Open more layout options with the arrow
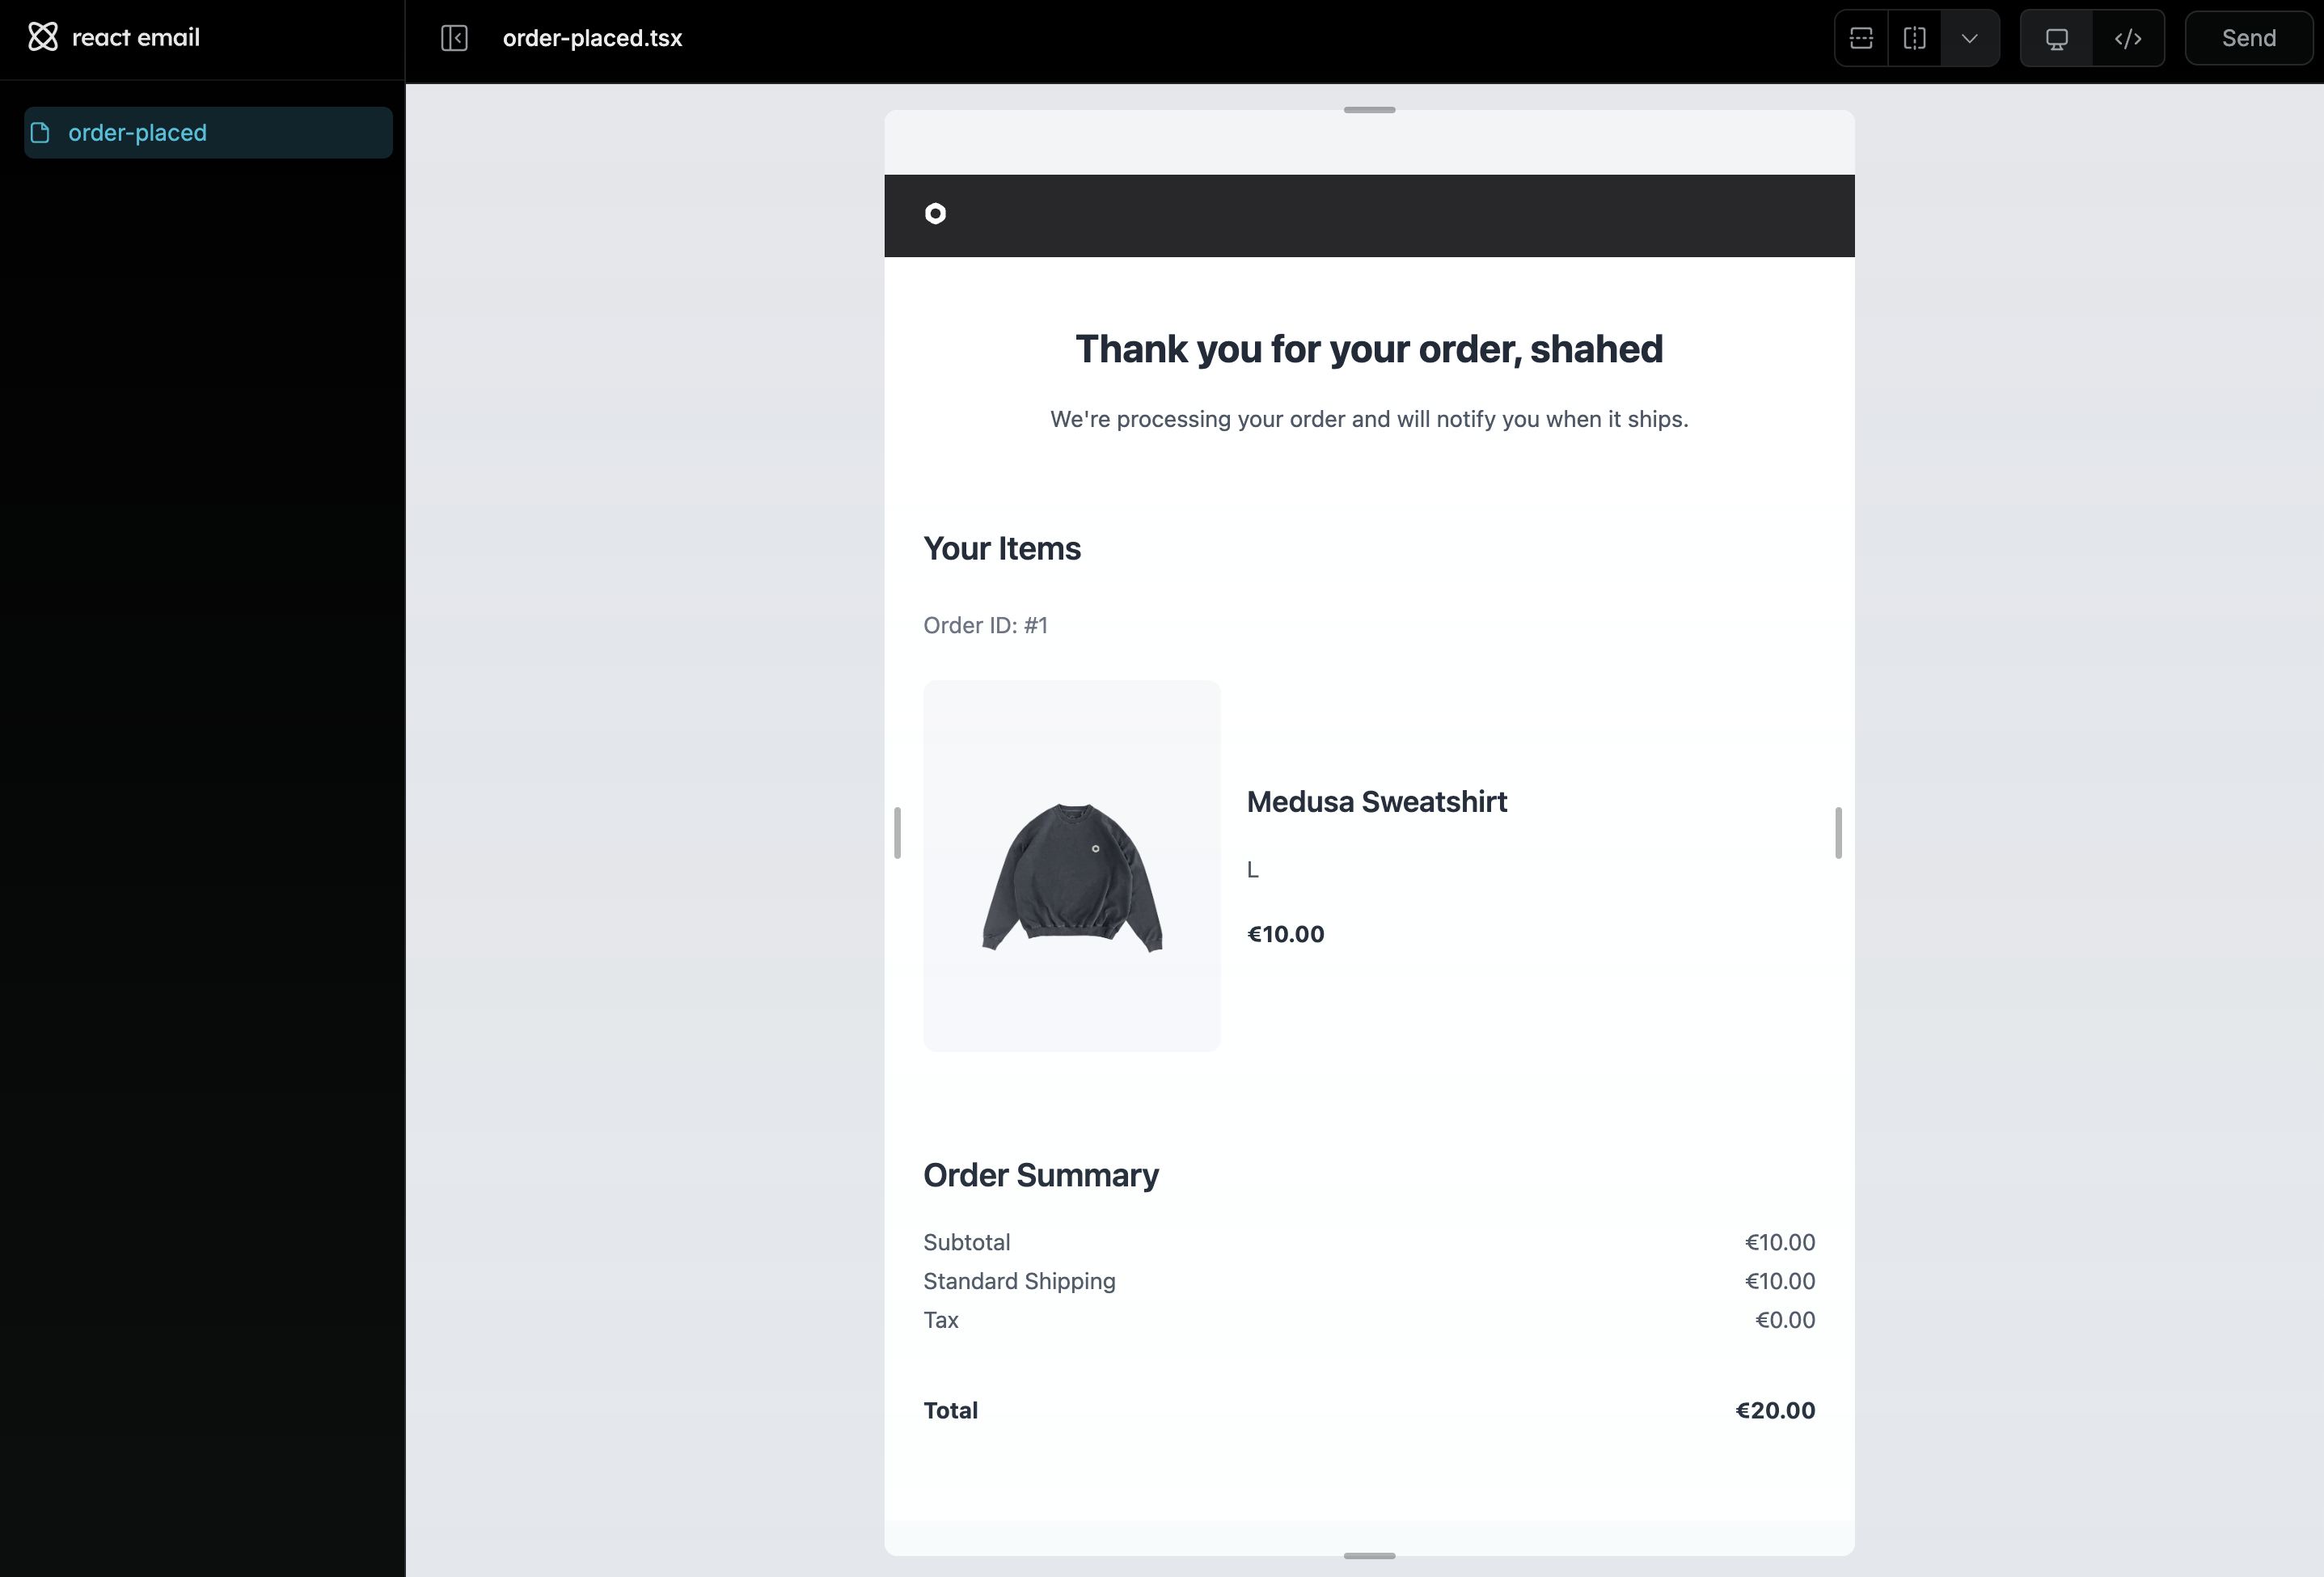 point(1969,38)
